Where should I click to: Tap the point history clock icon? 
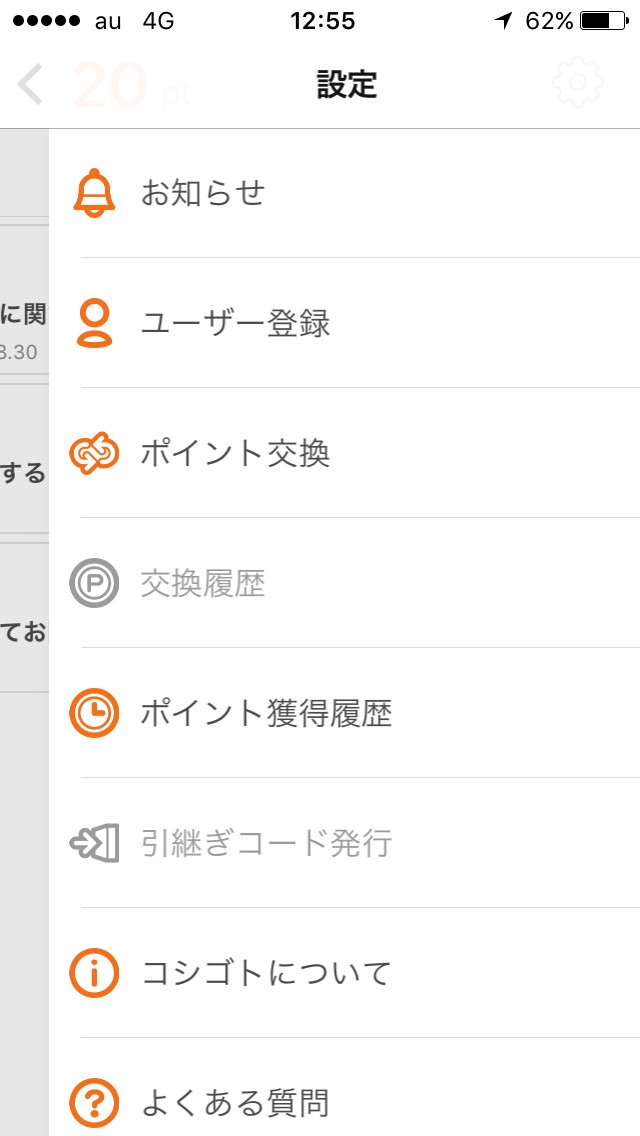(x=95, y=713)
